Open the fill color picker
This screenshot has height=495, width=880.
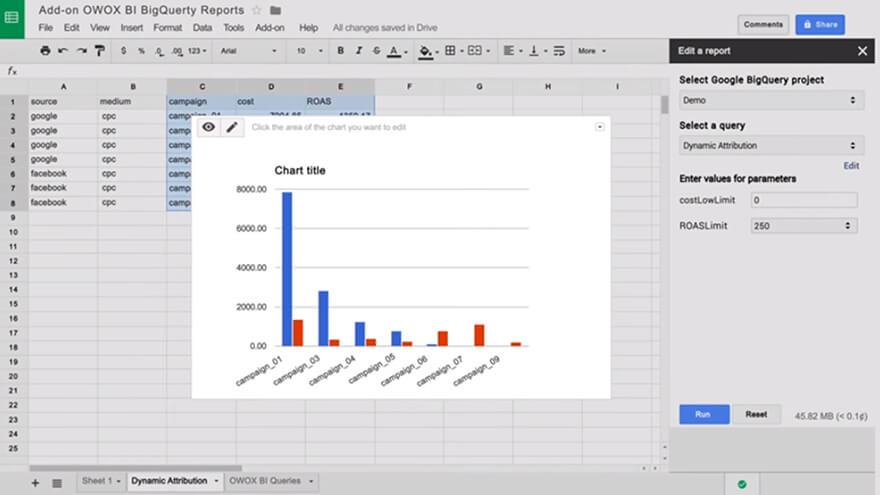tap(427, 51)
